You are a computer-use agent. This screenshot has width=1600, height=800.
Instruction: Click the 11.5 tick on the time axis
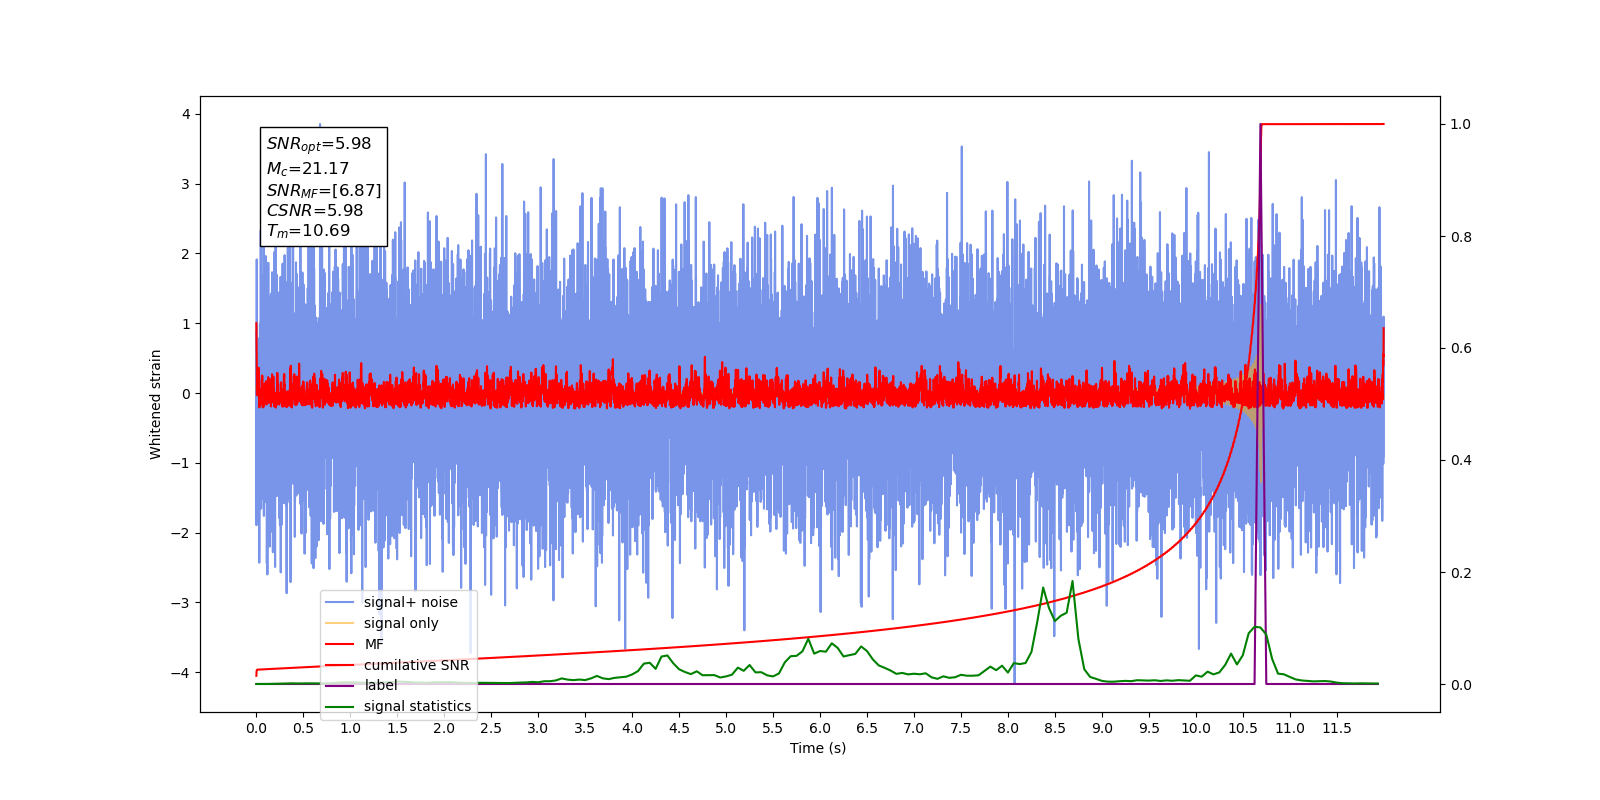pyautogui.click(x=1337, y=728)
